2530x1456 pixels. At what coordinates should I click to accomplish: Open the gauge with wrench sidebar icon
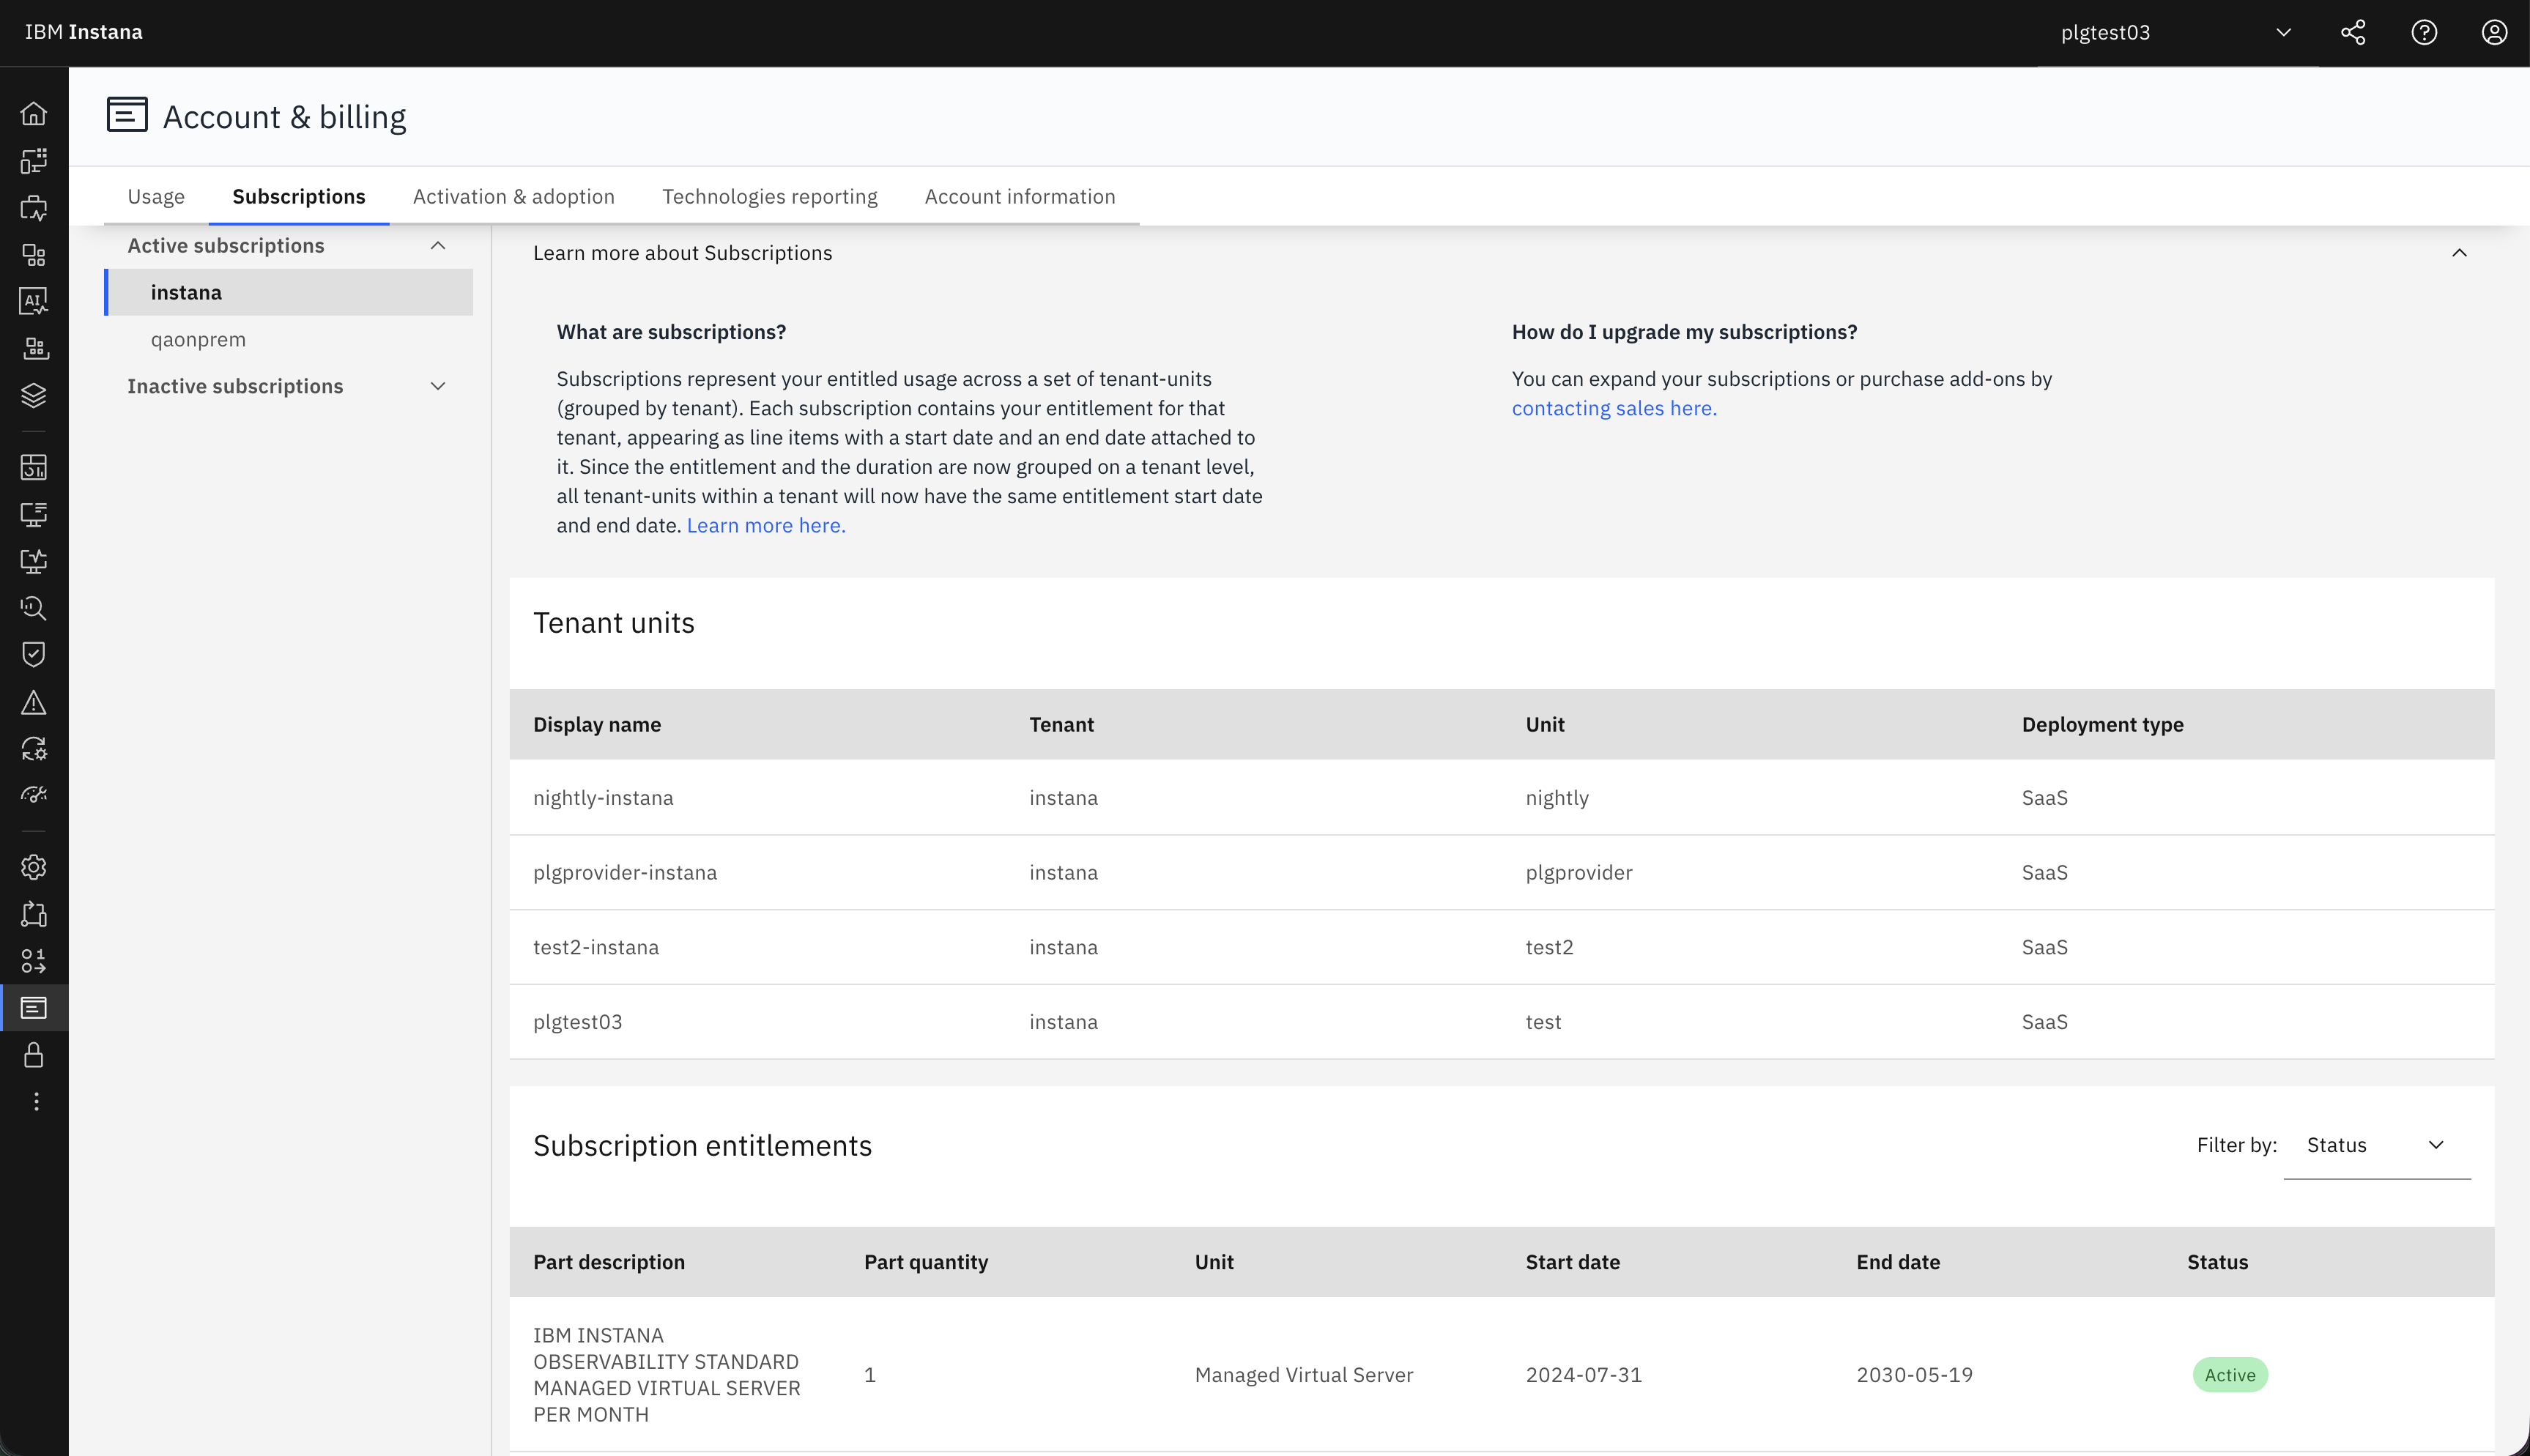pos(34,795)
